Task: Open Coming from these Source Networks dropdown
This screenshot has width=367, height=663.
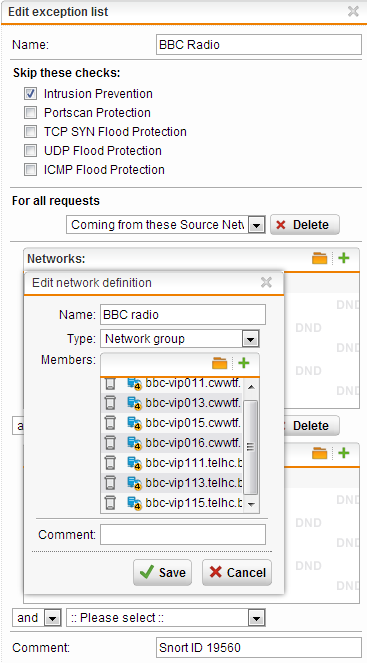Action: pos(165,225)
